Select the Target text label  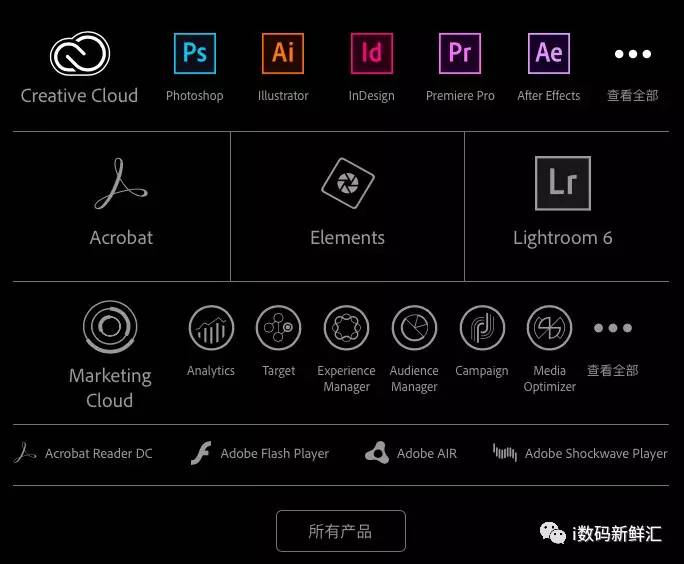click(279, 371)
